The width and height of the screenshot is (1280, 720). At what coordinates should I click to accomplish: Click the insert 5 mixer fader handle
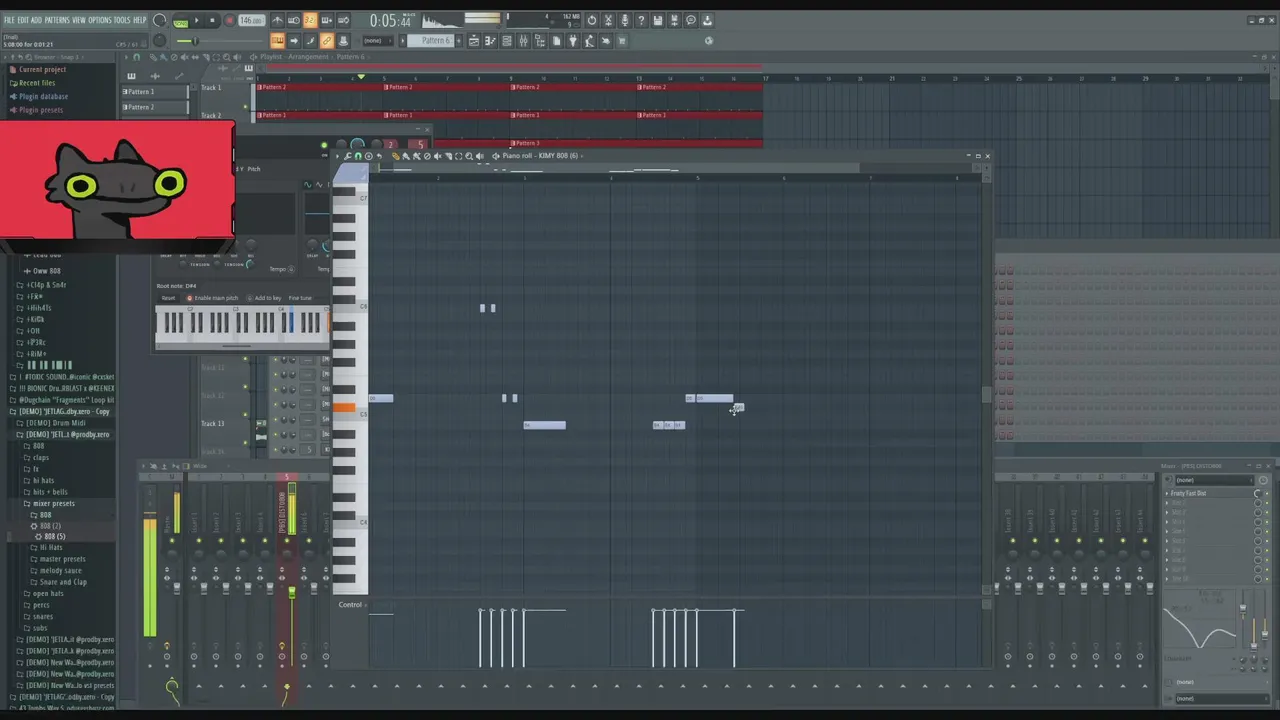tap(291, 592)
